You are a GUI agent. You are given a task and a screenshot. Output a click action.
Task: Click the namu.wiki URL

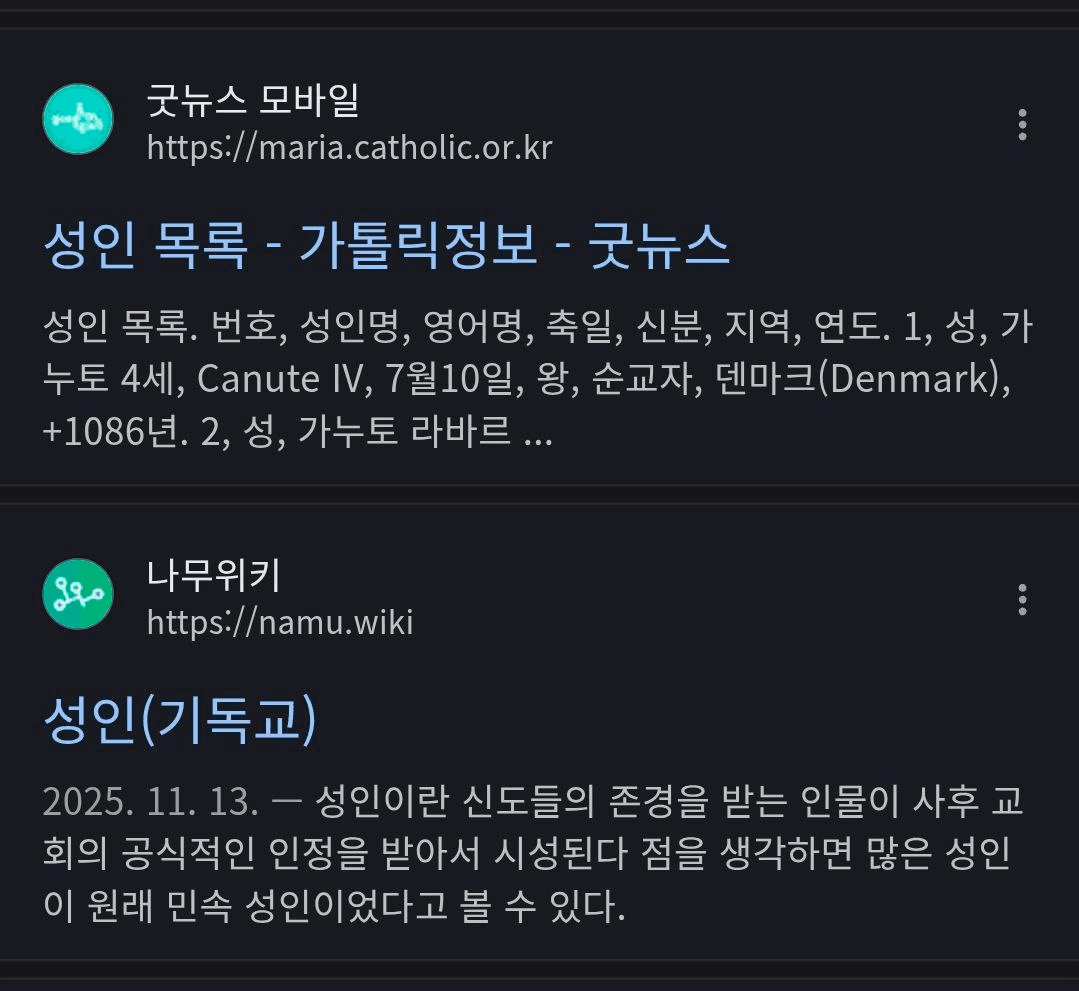280,623
